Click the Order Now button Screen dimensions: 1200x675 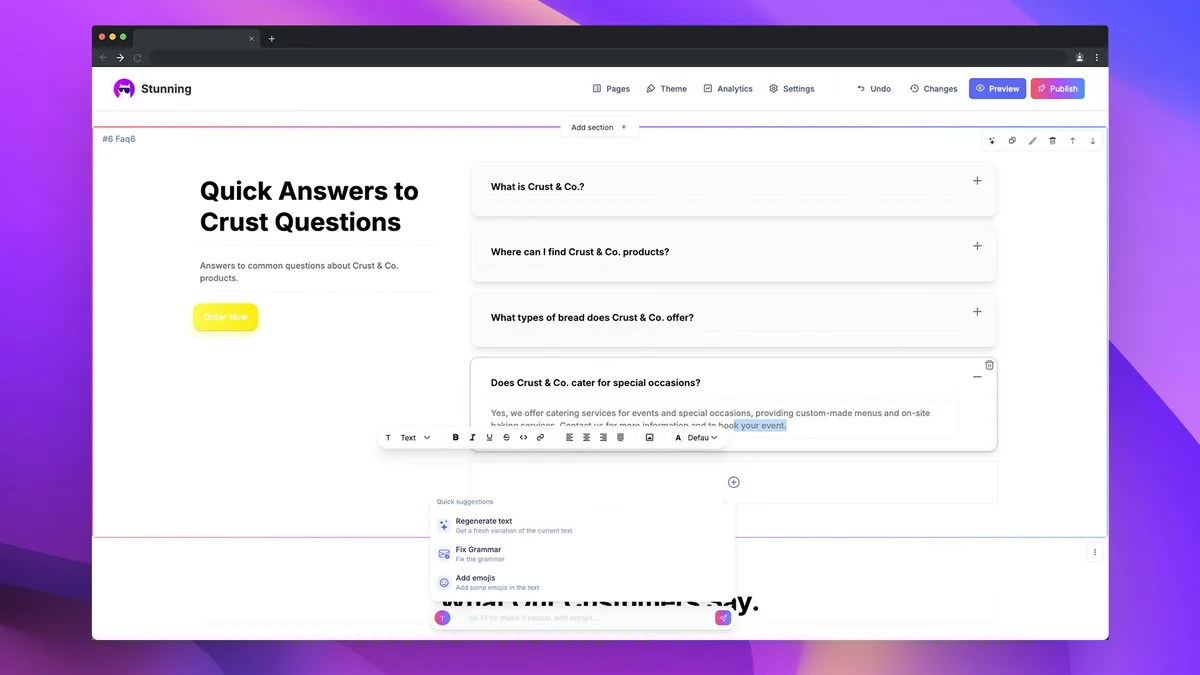coord(225,317)
